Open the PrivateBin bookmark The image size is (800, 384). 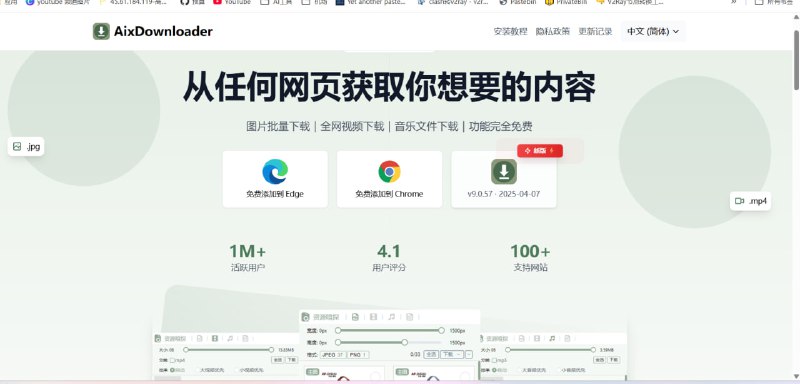click(x=566, y=2)
